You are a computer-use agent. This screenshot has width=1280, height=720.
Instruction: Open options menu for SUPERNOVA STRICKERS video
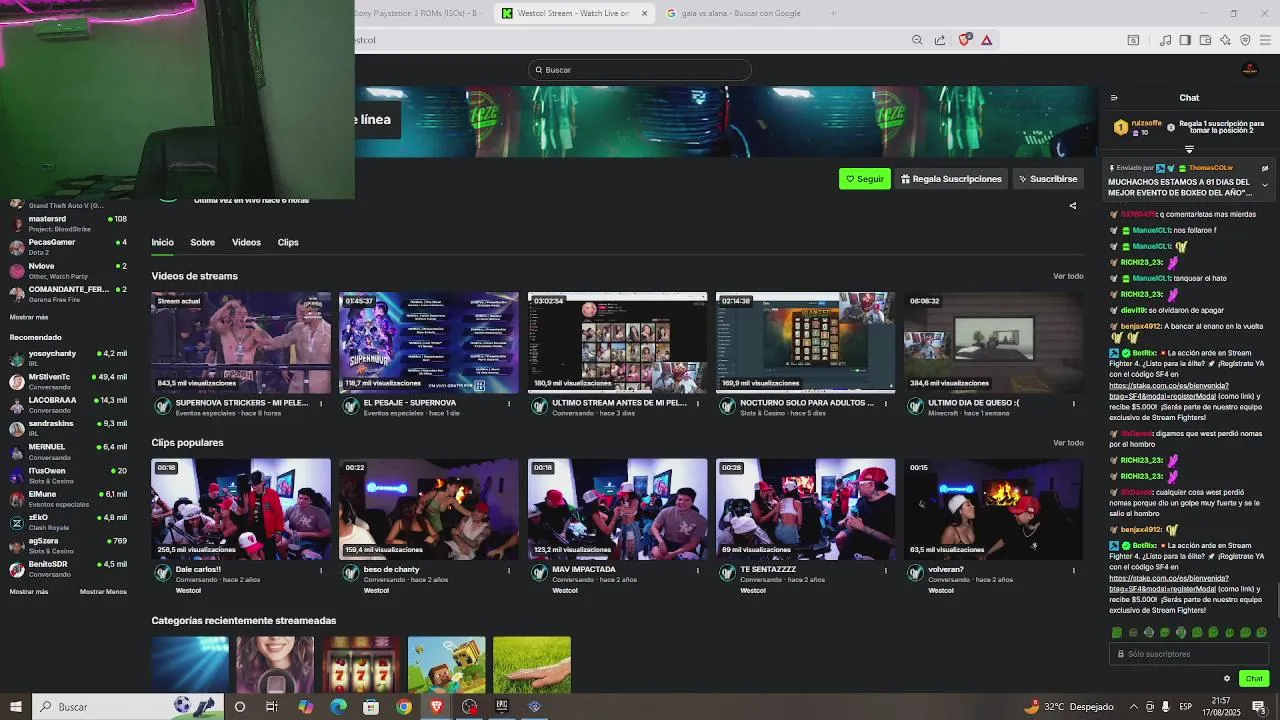click(321, 404)
